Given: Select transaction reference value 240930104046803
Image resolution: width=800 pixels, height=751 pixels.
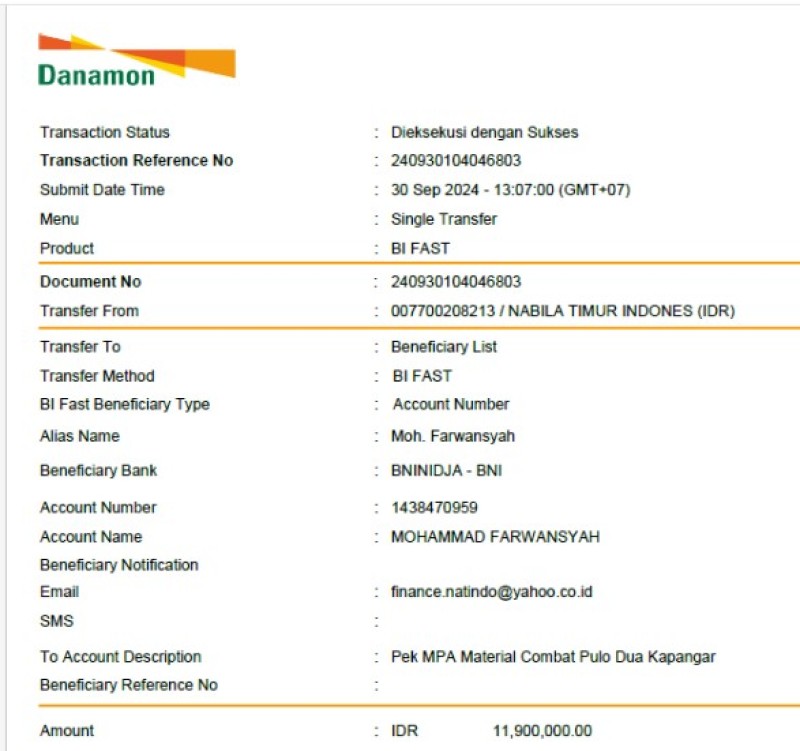Looking at the screenshot, I should 456,161.
